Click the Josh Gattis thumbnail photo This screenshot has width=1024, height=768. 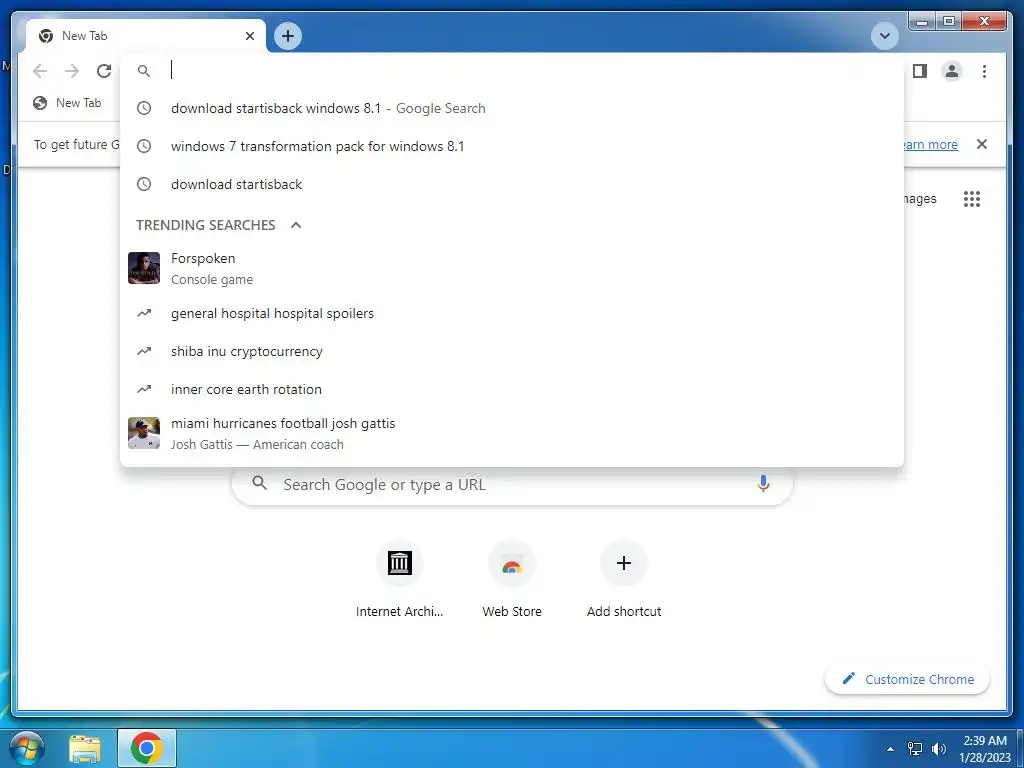(144, 433)
